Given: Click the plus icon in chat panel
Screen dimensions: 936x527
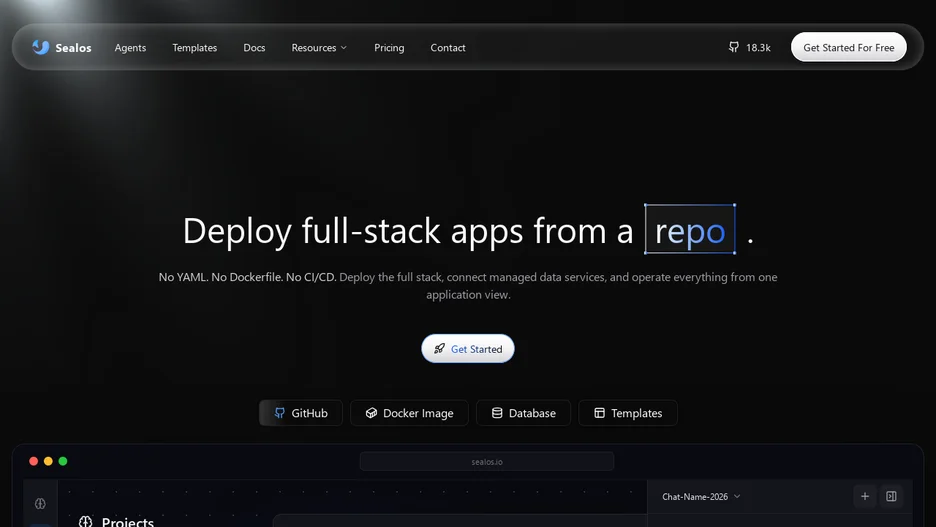Looking at the screenshot, I should (x=864, y=496).
